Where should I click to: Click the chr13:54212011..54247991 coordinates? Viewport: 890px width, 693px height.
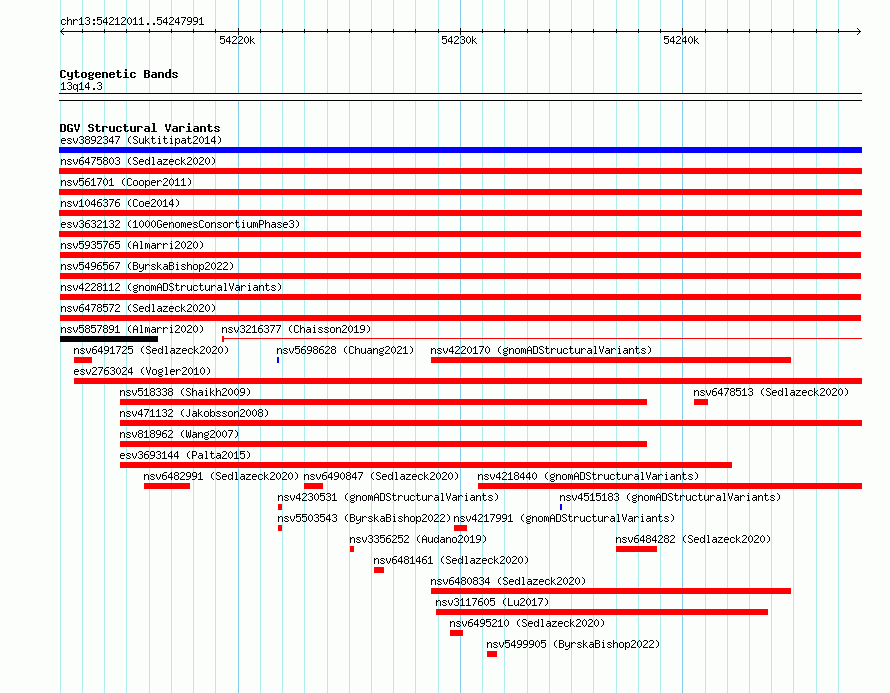click(x=132, y=21)
